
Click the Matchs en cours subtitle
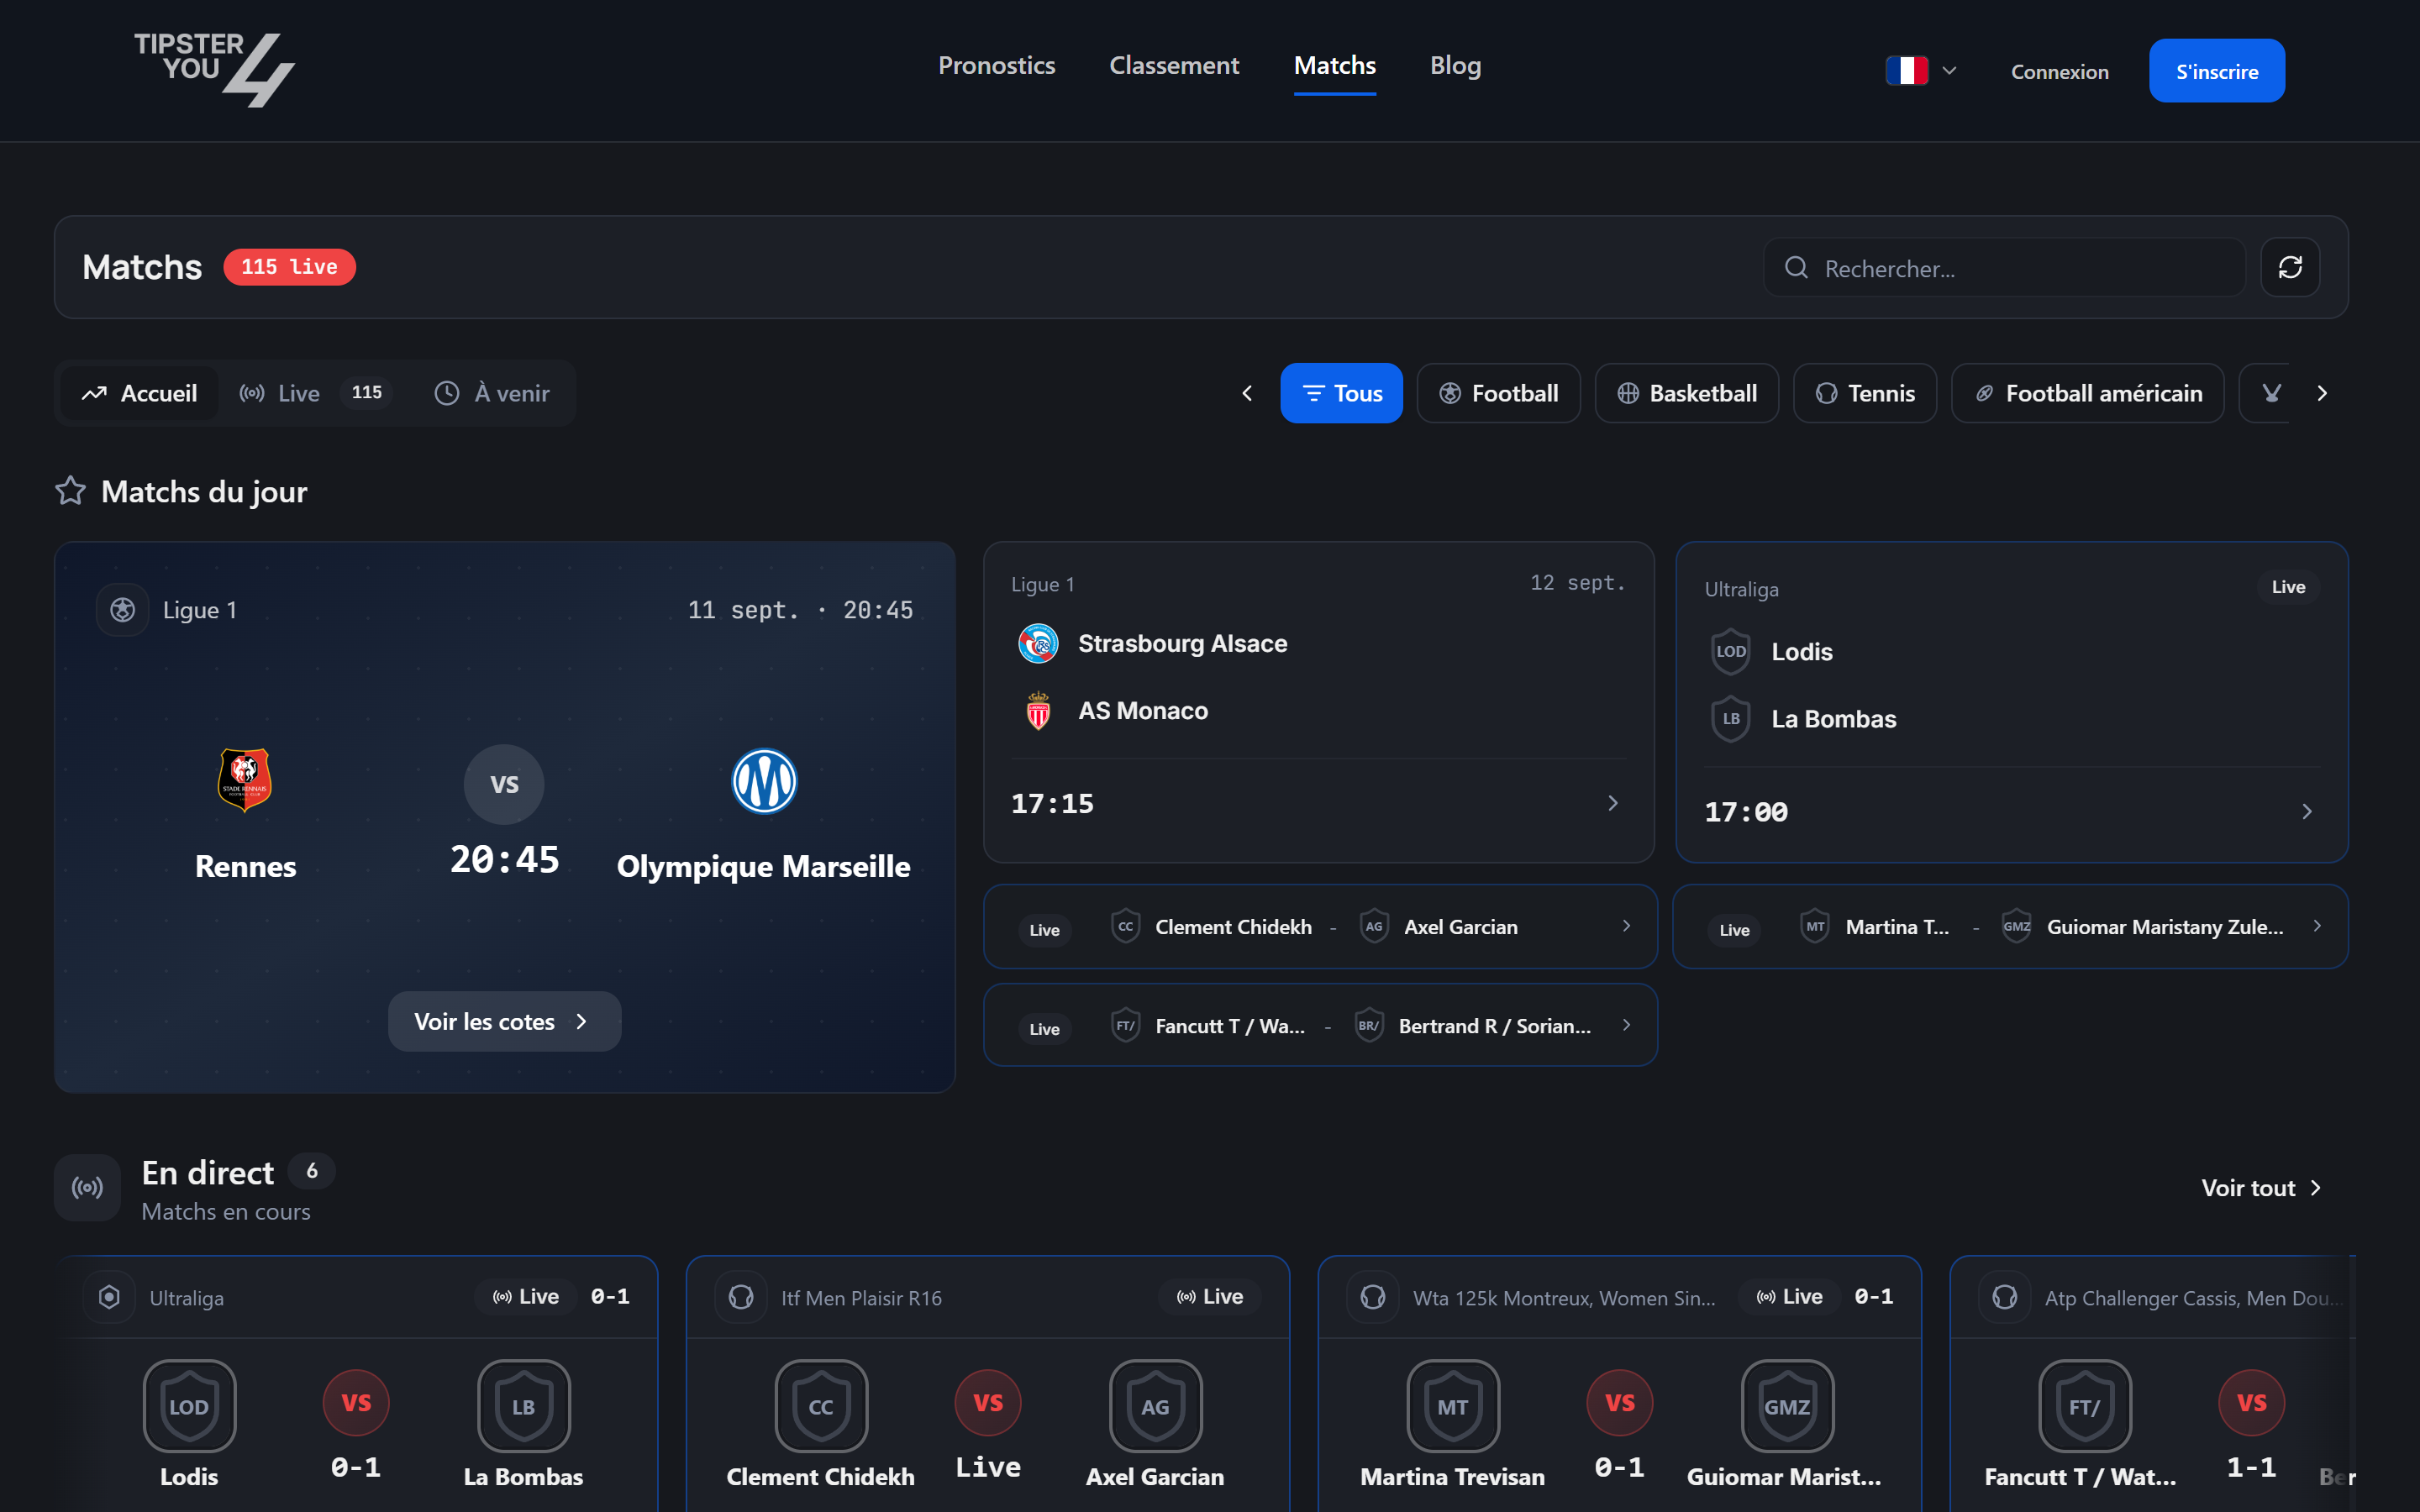[226, 1211]
